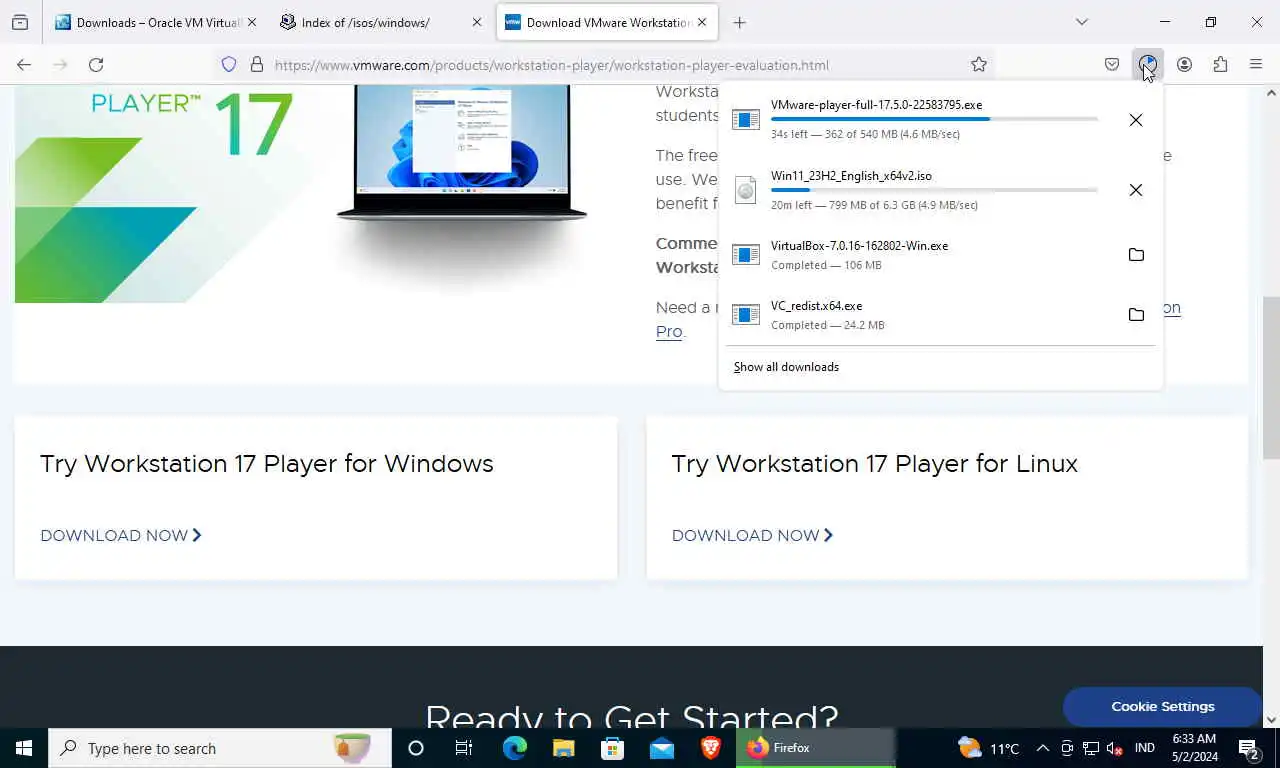Click VirtualBox-7.0.16-162802-Win.exe file name
This screenshot has width=1280, height=768.
[859, 246]
